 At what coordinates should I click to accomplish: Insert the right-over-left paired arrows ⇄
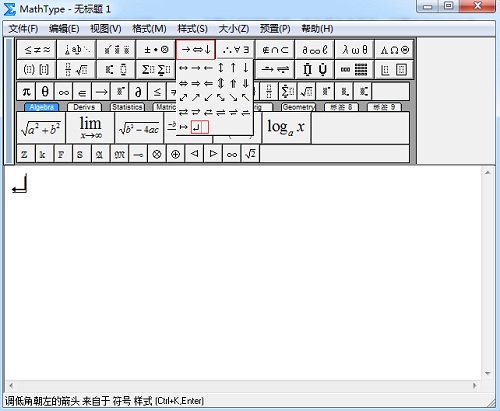tap(183, 112)
